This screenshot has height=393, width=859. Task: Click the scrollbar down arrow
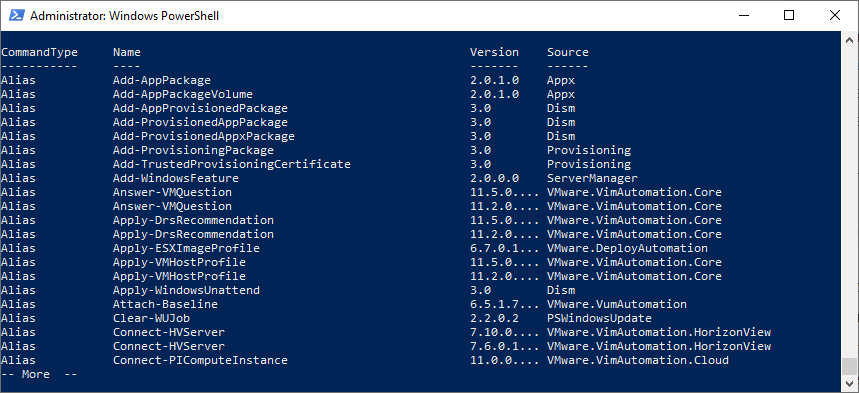[x=849, y=383]
